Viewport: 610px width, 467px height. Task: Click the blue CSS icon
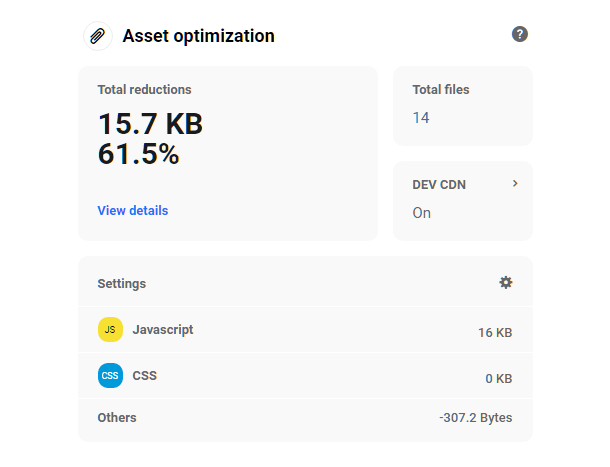click(110, 376)
